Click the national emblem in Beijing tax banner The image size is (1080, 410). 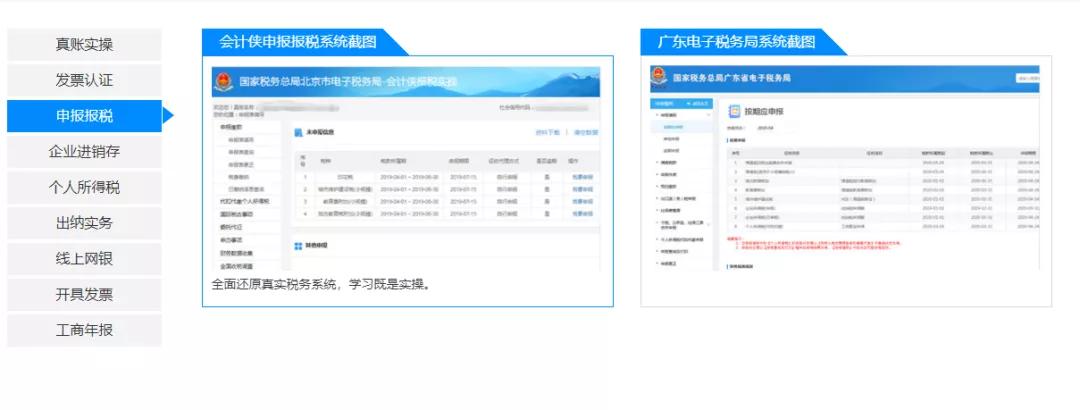tap(223, 82)
